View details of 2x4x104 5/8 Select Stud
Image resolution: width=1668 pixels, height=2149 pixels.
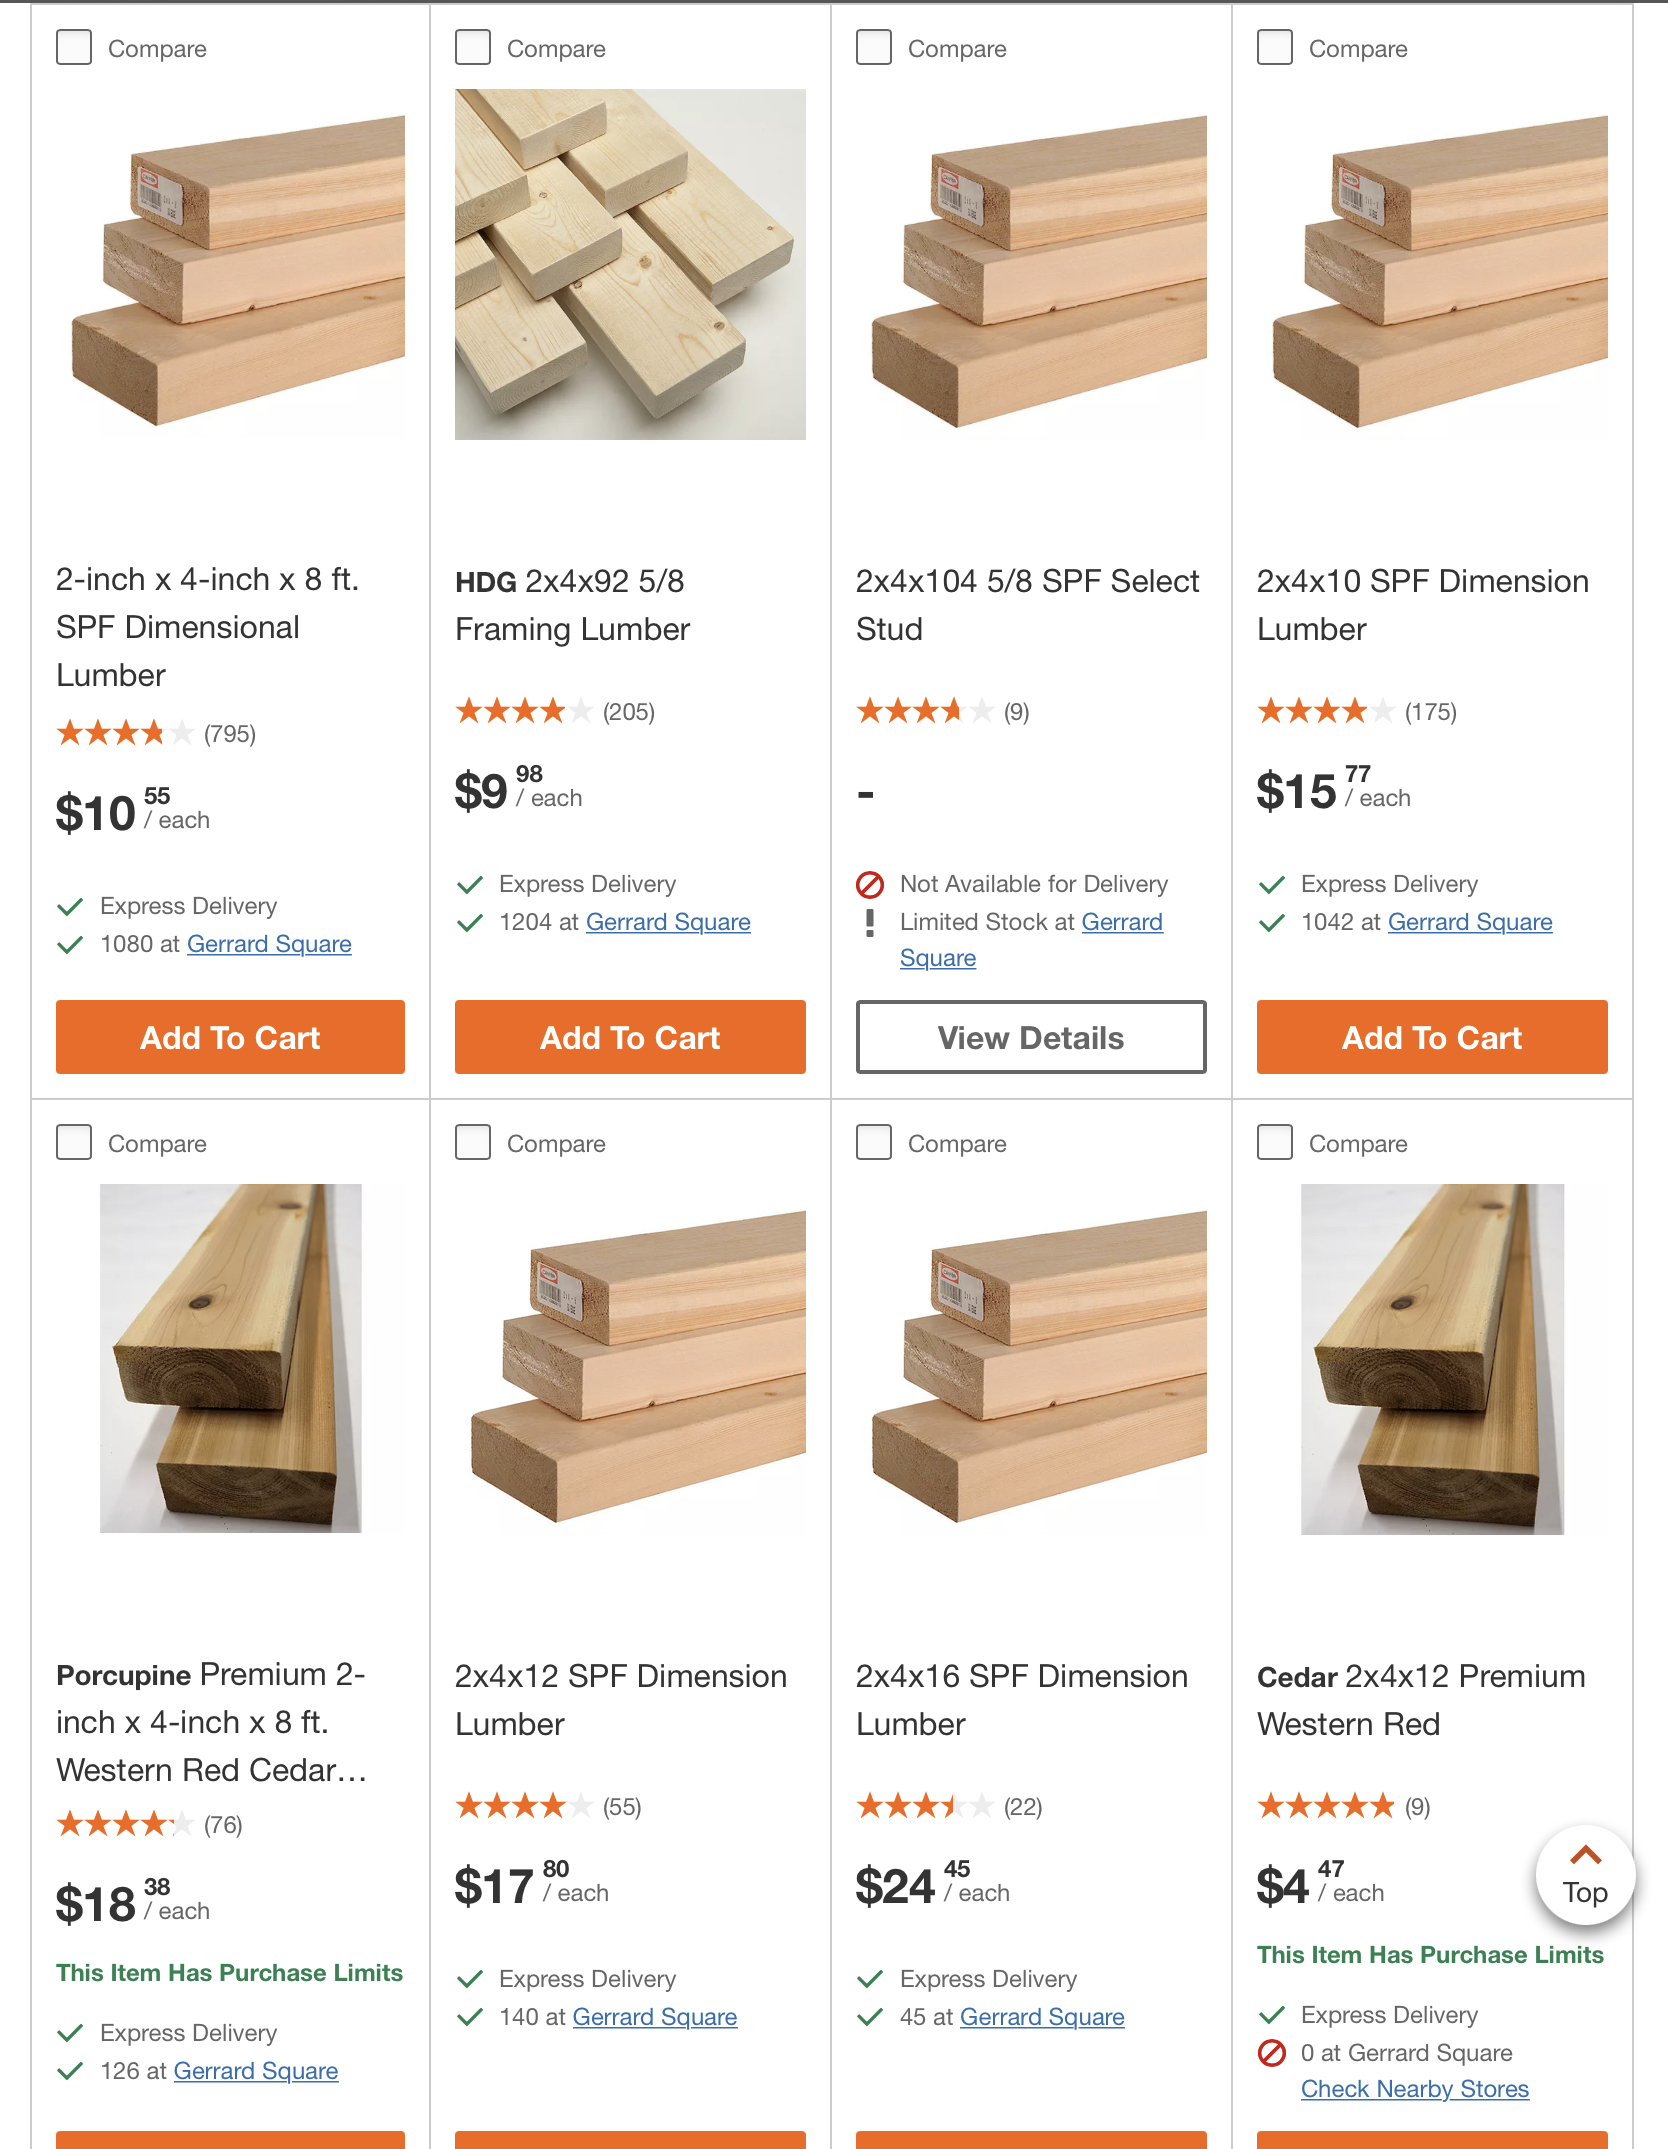1031,1037
